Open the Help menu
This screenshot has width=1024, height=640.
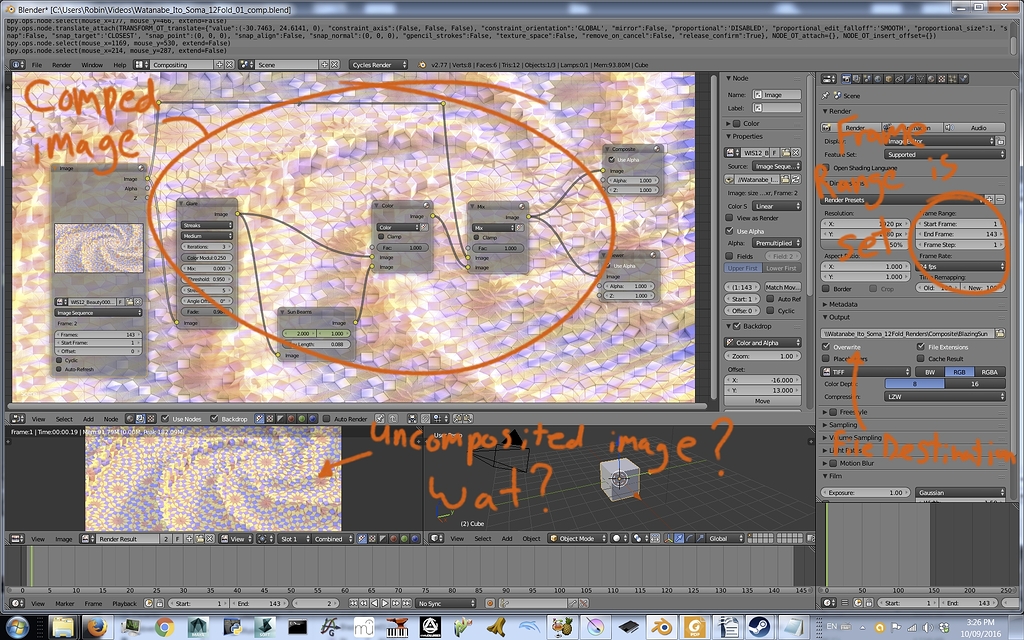[x=120, y=65]
